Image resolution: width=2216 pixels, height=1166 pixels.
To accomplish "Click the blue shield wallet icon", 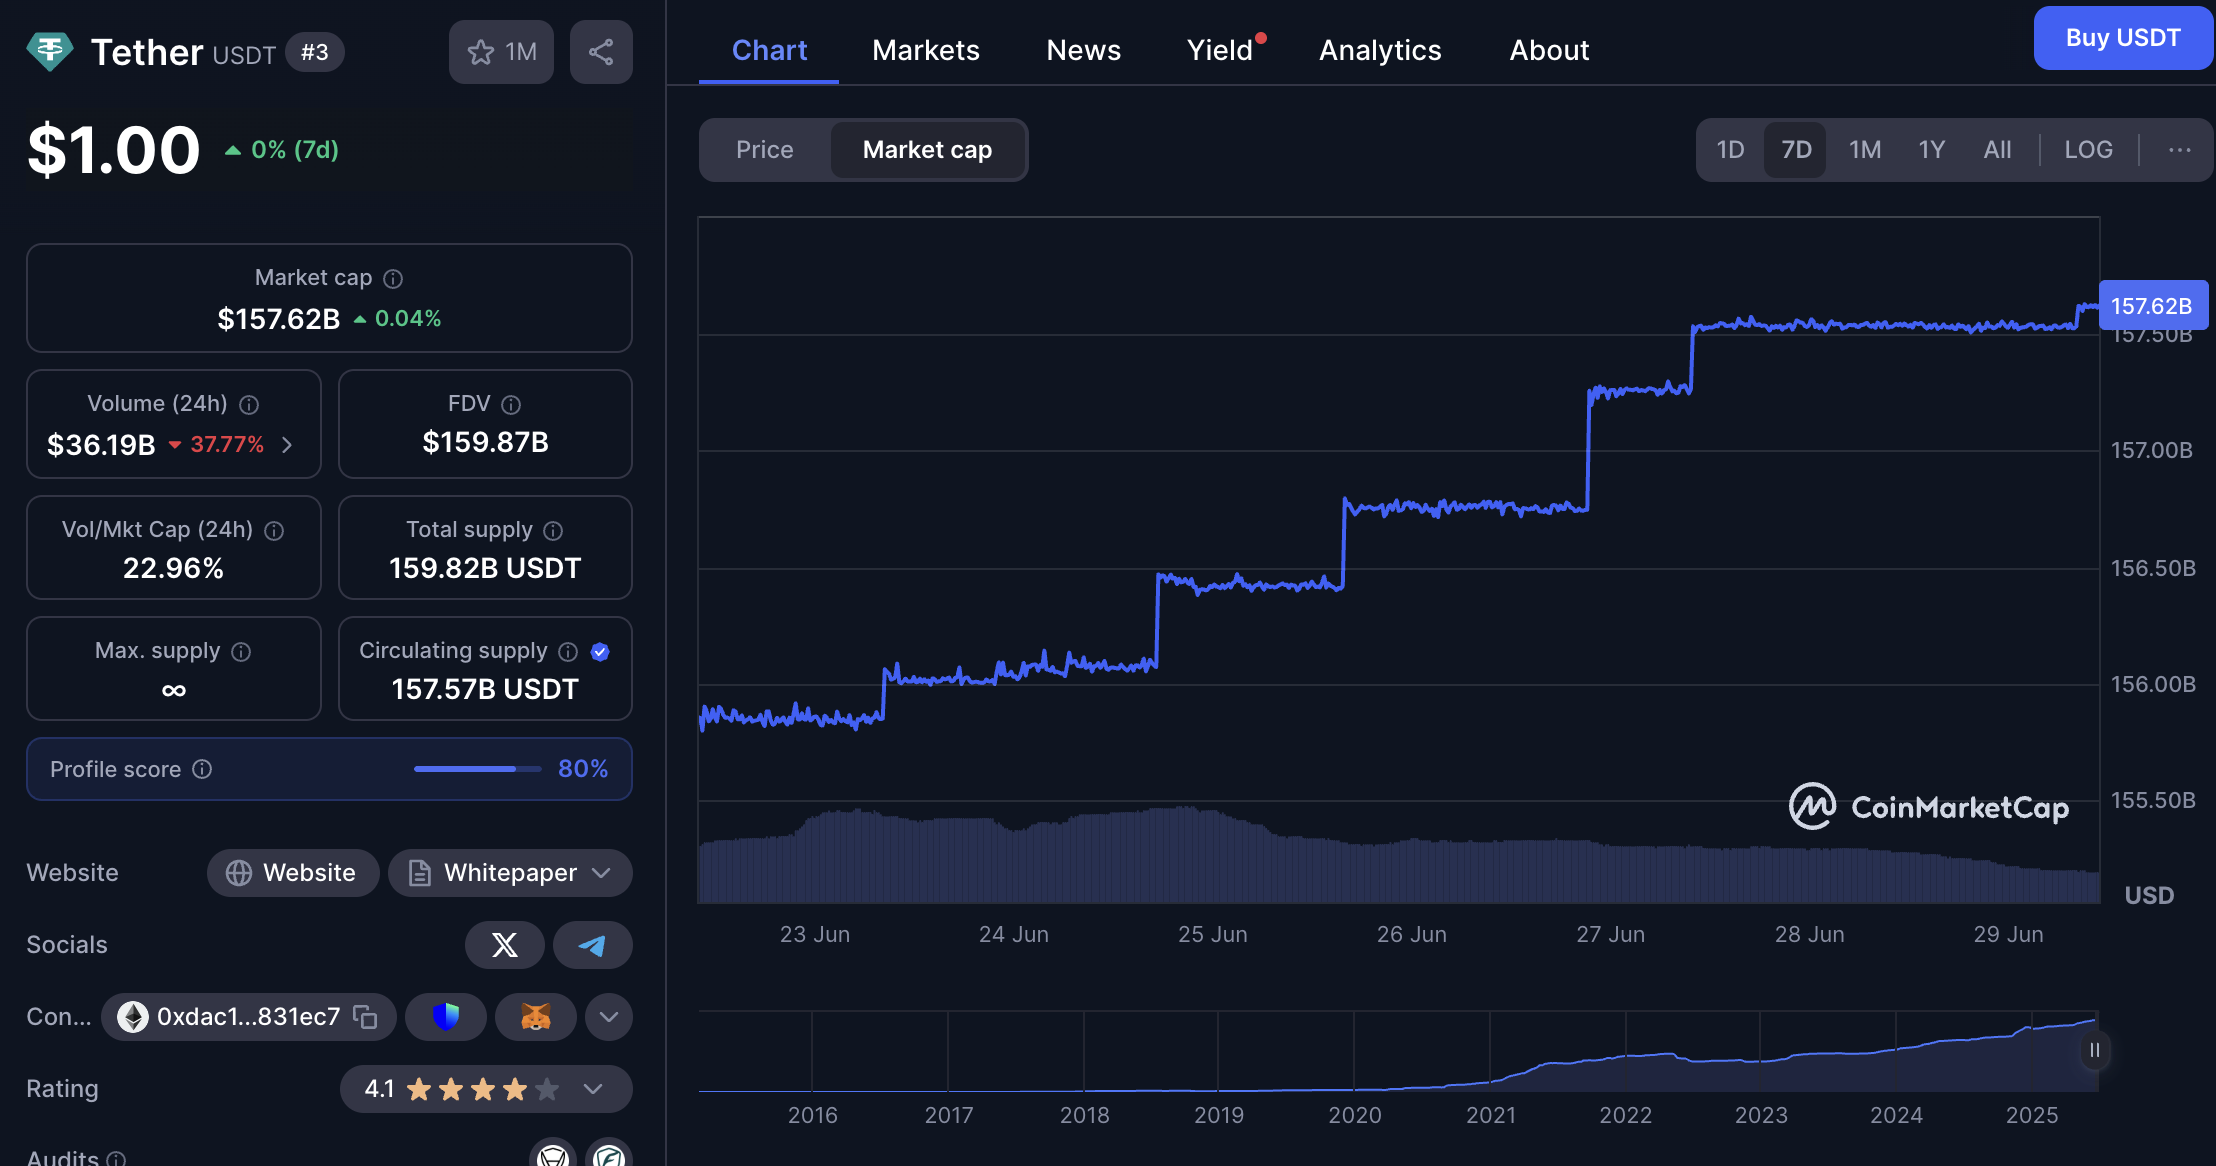I will 446,1017.
